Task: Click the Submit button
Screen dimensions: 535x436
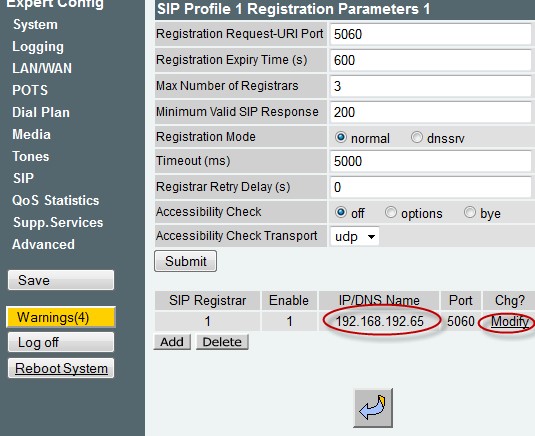Action: pyautogui.click(x=185, y=261)
